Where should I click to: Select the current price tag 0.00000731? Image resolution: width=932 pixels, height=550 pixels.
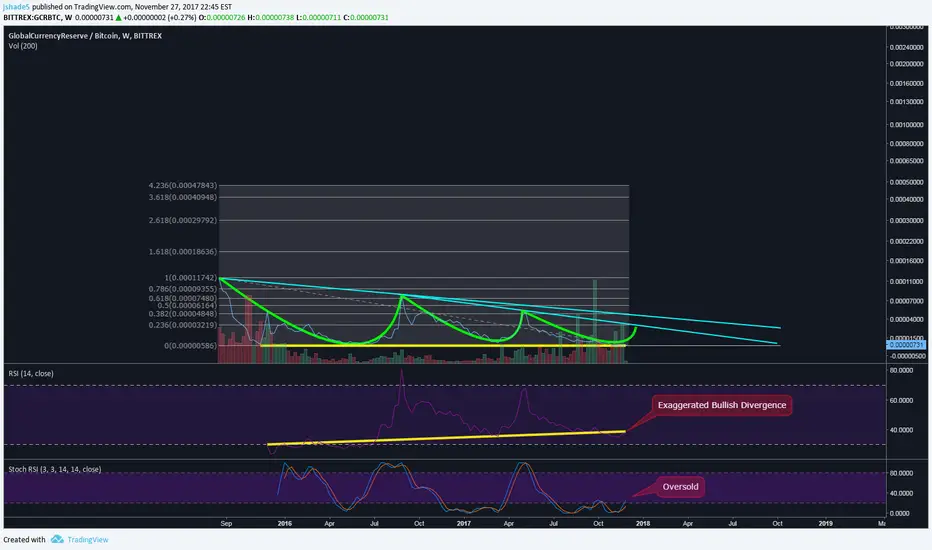coord(906,345)
